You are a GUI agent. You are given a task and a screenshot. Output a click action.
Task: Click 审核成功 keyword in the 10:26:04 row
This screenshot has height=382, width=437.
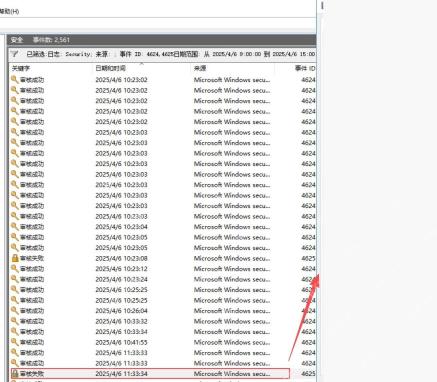tap(32, 311)
